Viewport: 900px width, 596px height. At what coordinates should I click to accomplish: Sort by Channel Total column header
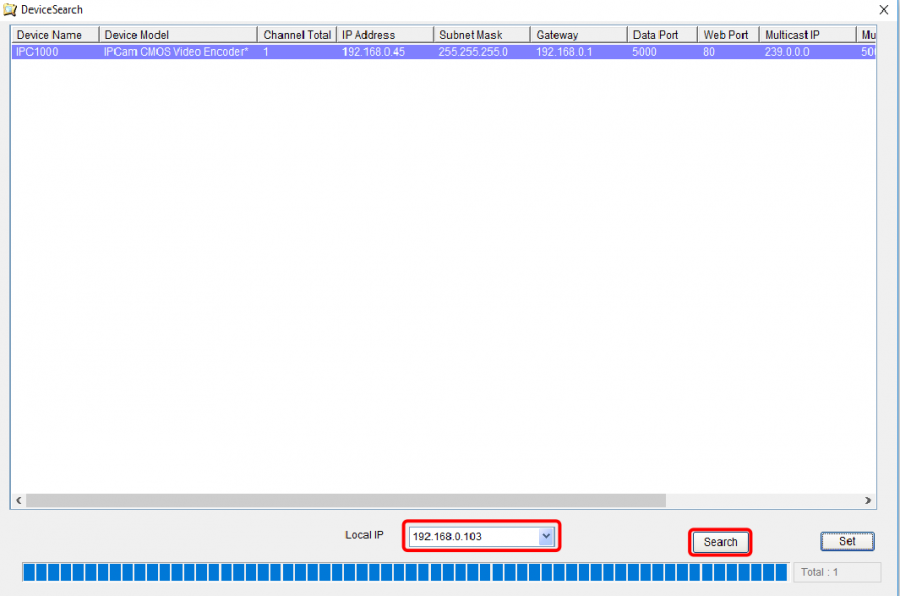(296, 35)
